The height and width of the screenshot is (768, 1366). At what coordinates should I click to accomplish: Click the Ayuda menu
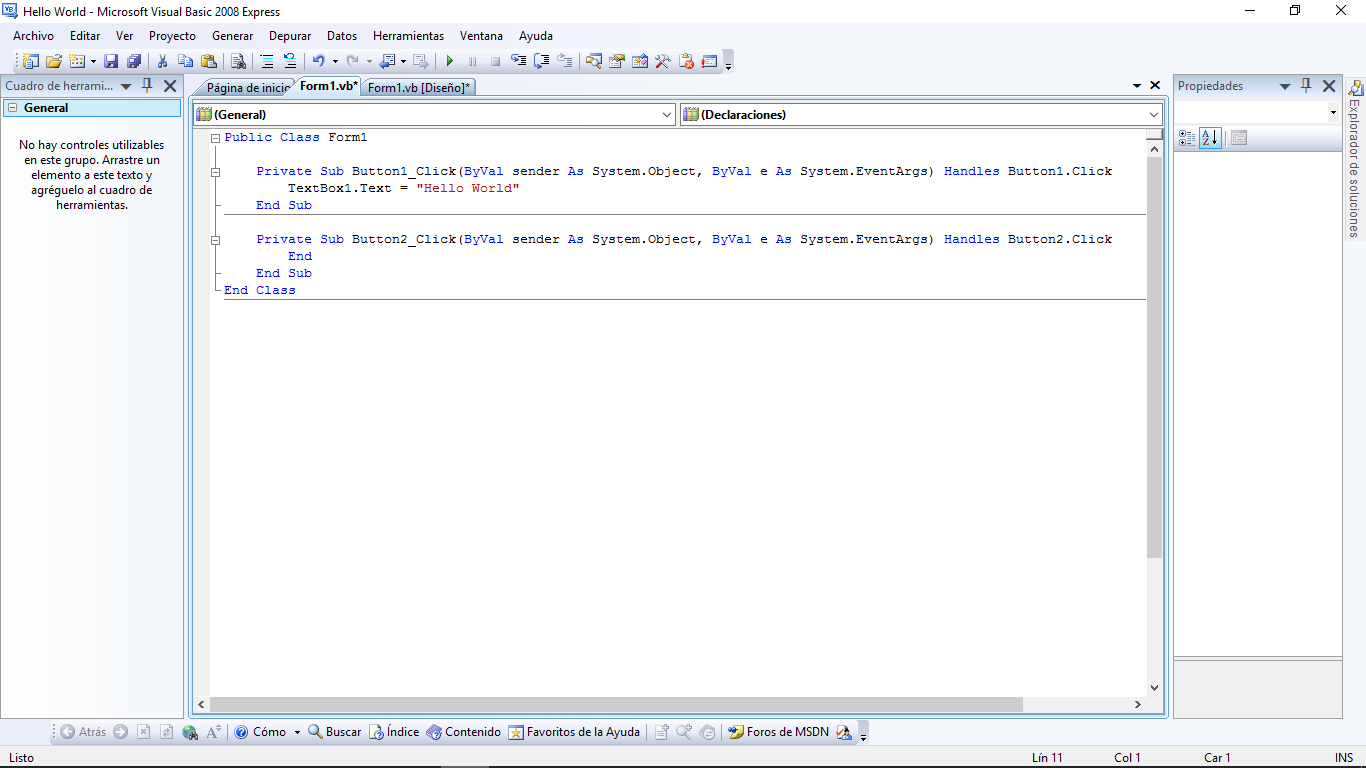point(536,36)
